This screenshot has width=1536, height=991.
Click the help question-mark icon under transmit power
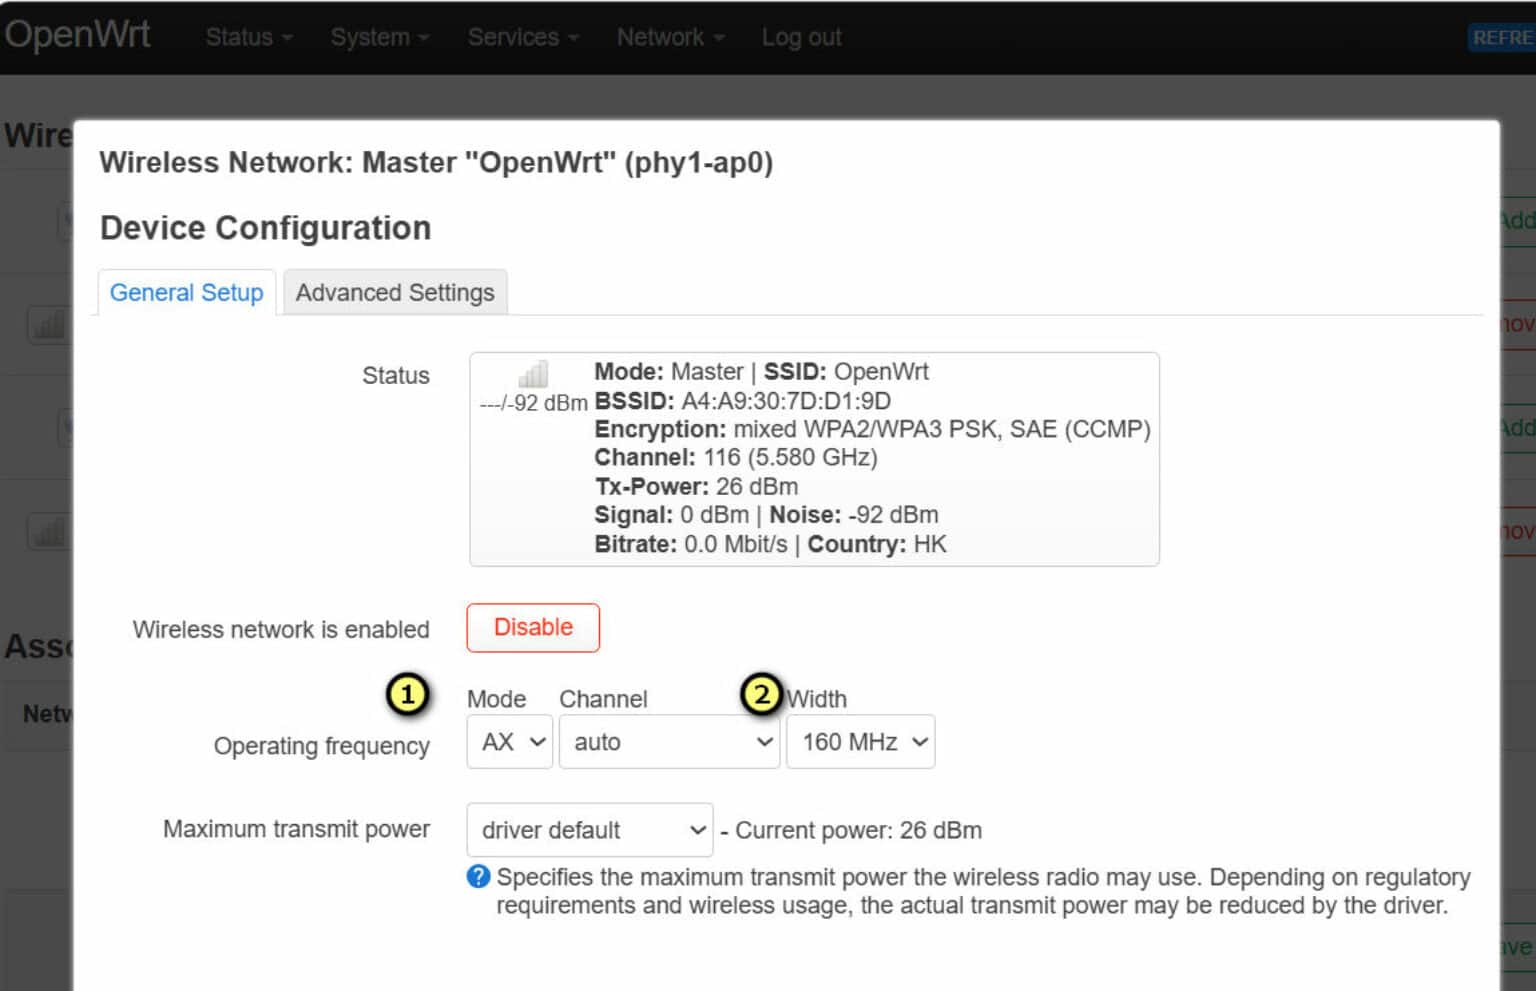coord(477,877)
